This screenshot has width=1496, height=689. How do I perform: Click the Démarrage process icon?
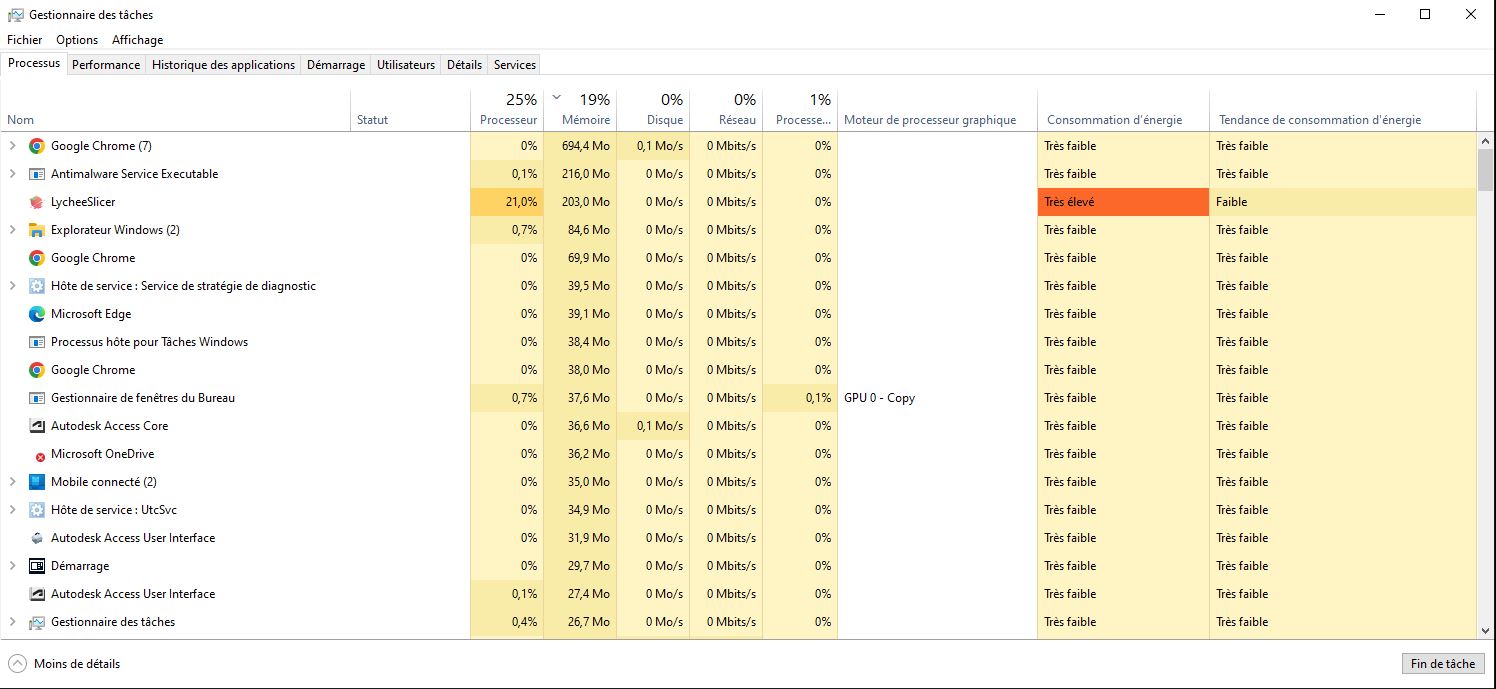[x=37, y=566]
